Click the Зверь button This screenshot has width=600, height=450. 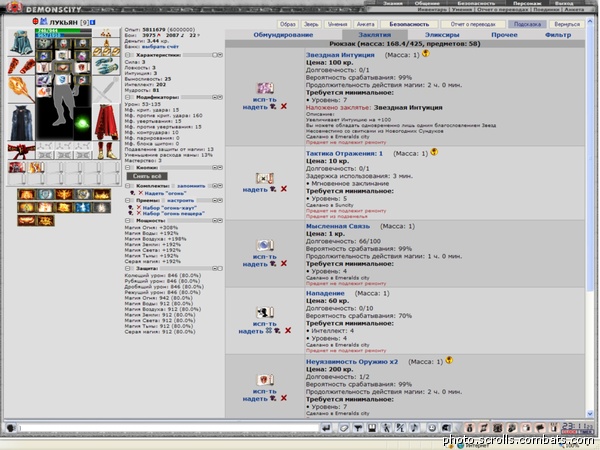coord(311,24)
